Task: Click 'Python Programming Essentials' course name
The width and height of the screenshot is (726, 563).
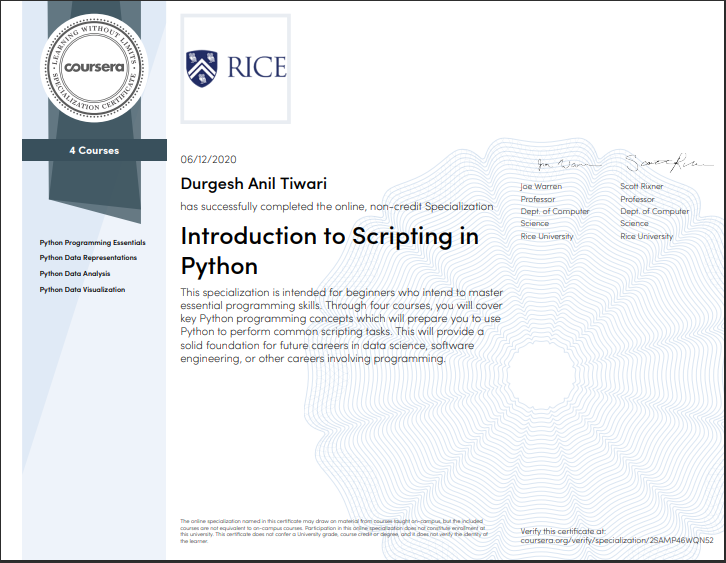Action: click(x=93, y=243)
